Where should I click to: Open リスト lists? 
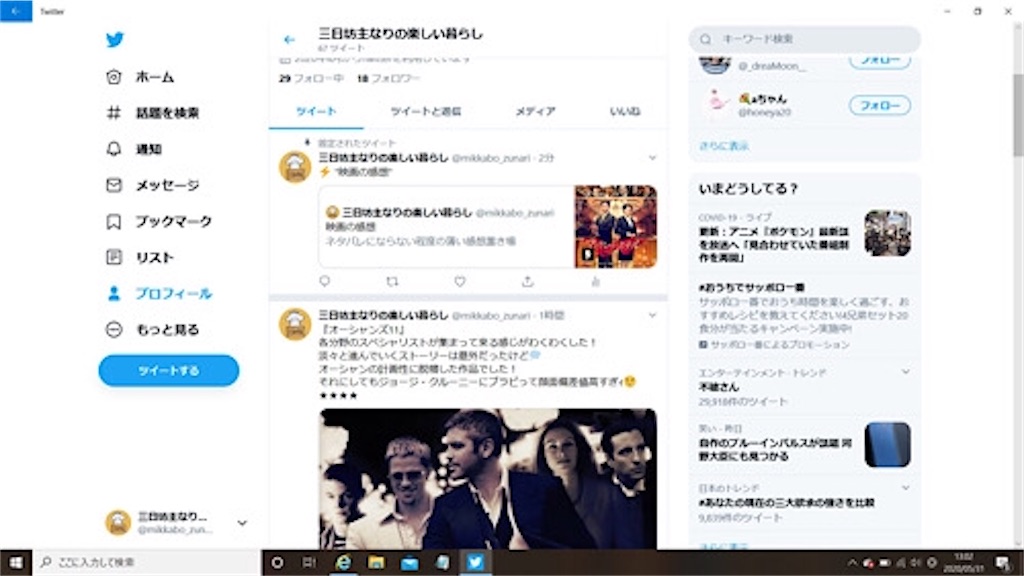point(140,257)
